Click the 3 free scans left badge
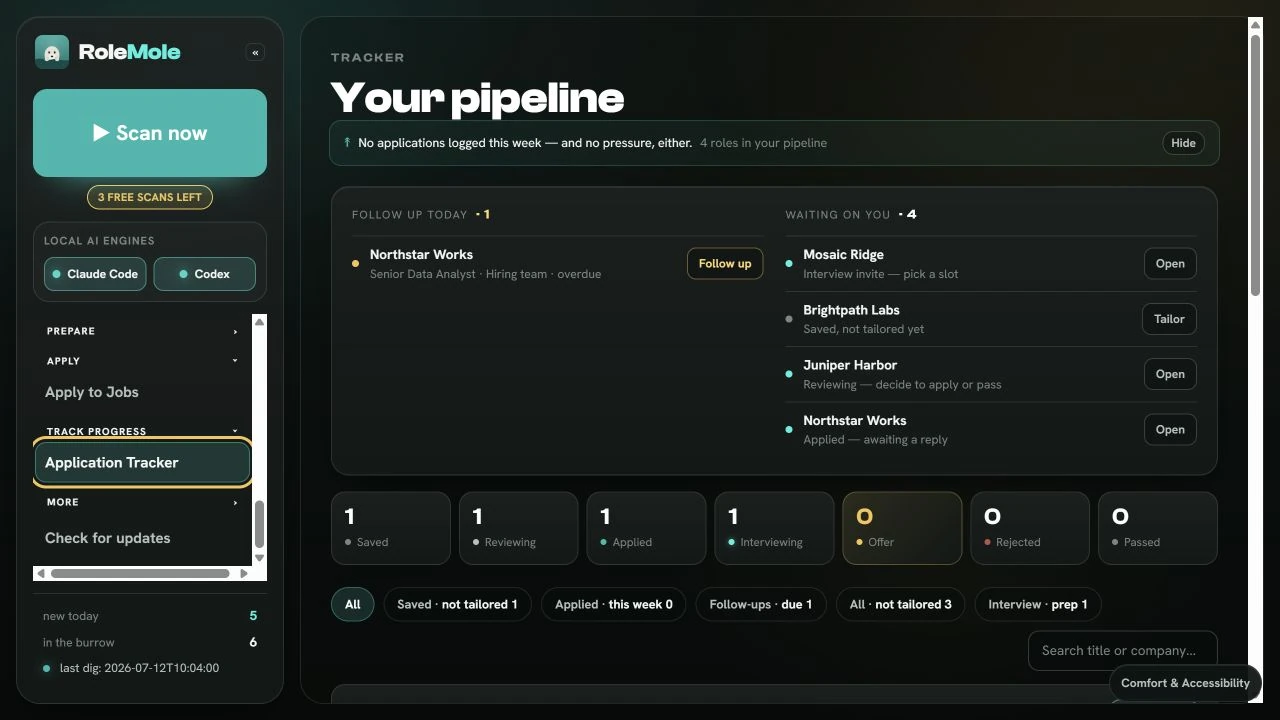The image size is (1280, 720). click(150, 197)
